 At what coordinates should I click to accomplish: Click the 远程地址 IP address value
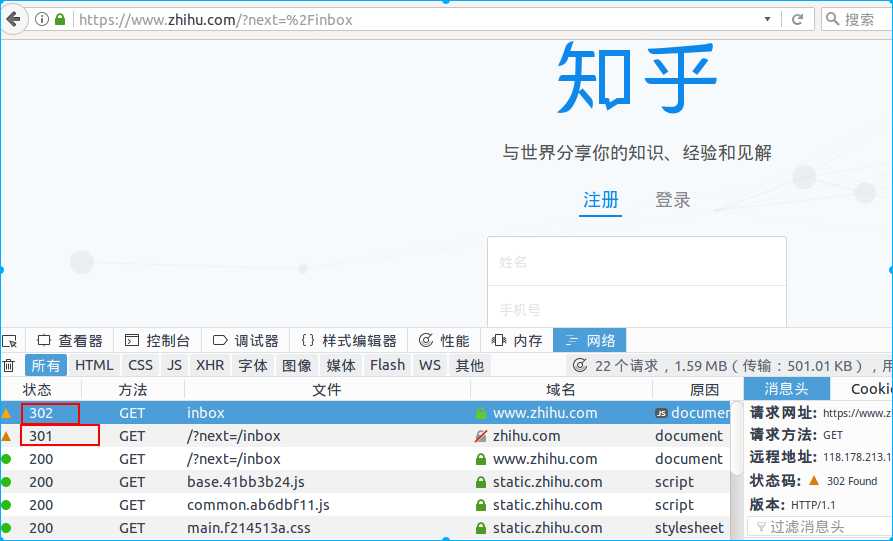[857, 457]
